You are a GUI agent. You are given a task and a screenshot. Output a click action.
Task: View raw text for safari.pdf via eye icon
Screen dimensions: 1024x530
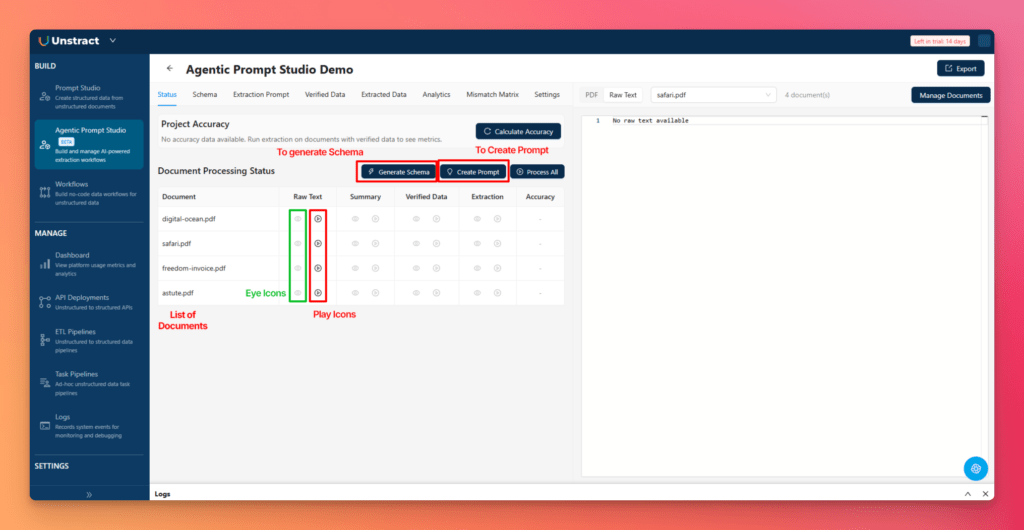pyautogui.click(x=297, y=243)
